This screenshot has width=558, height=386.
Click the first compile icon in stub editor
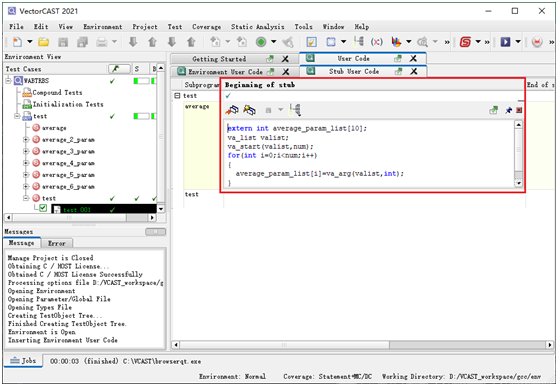(x=232, y=110)
